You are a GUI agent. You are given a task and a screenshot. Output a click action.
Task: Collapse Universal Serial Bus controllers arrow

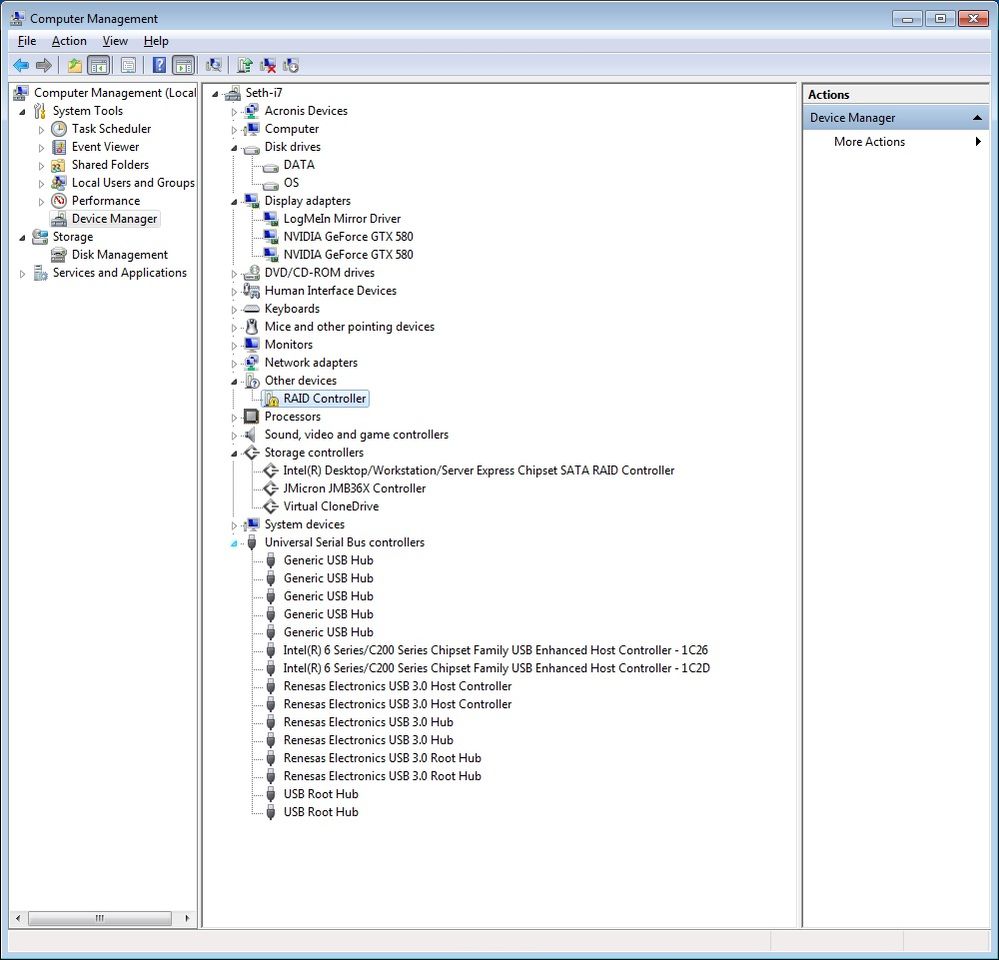tap(234, 543)
